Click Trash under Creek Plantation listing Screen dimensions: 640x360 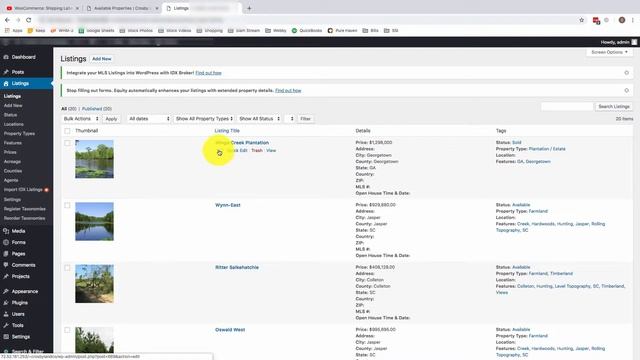tap(257, 151)
